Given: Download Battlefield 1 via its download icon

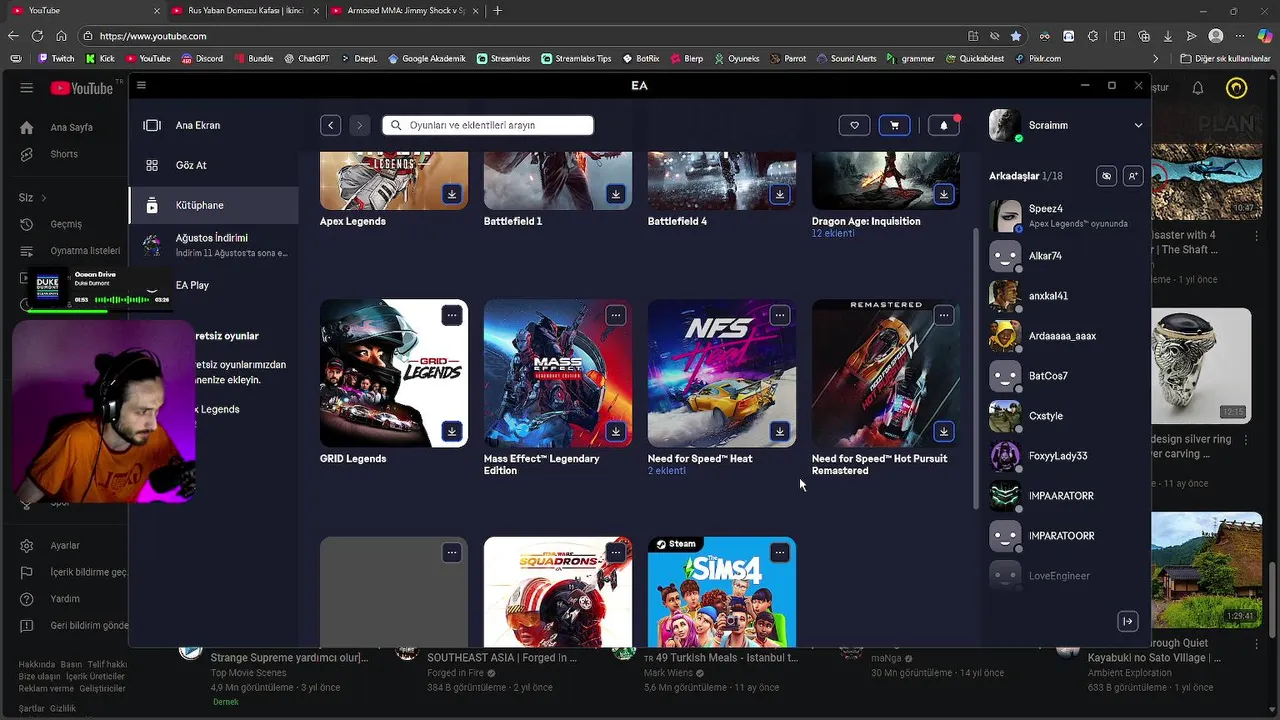Looking at the screenshot, I should pos(616,194).
